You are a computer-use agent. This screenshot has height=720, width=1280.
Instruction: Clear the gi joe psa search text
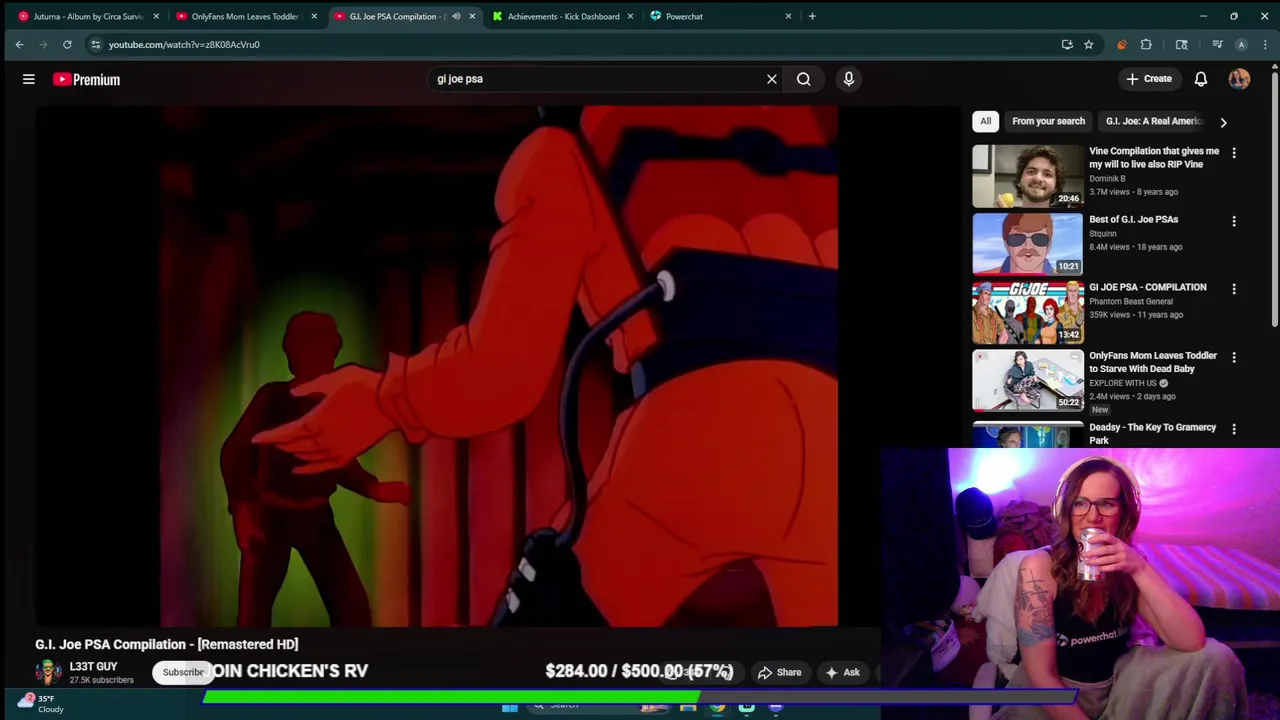pos(772,79)
